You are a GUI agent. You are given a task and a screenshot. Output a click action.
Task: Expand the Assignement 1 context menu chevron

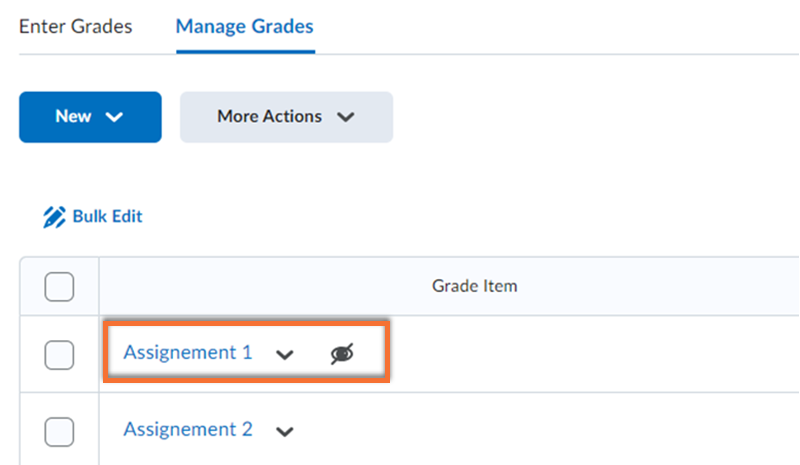click(x=285, y=354)
